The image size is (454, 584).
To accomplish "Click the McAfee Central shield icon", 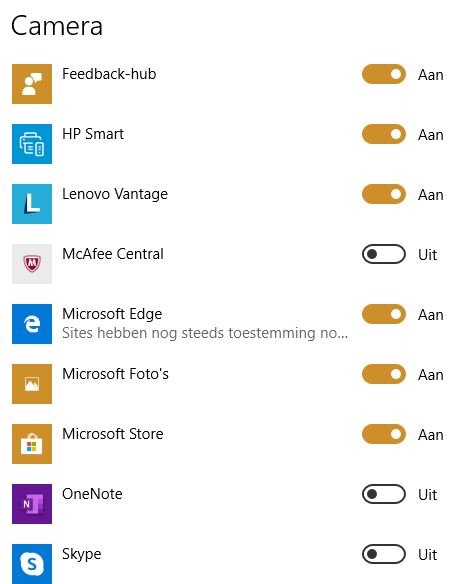I will (x=32, y=264).
